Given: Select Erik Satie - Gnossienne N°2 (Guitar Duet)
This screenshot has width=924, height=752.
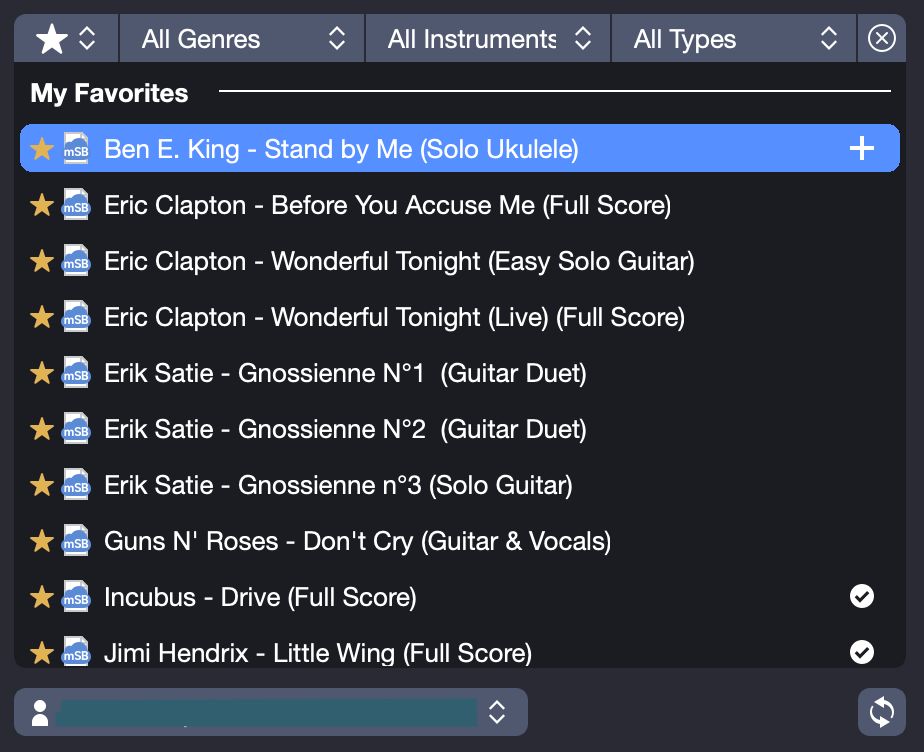Looking at the screenshot, I should tap(460, 429).
